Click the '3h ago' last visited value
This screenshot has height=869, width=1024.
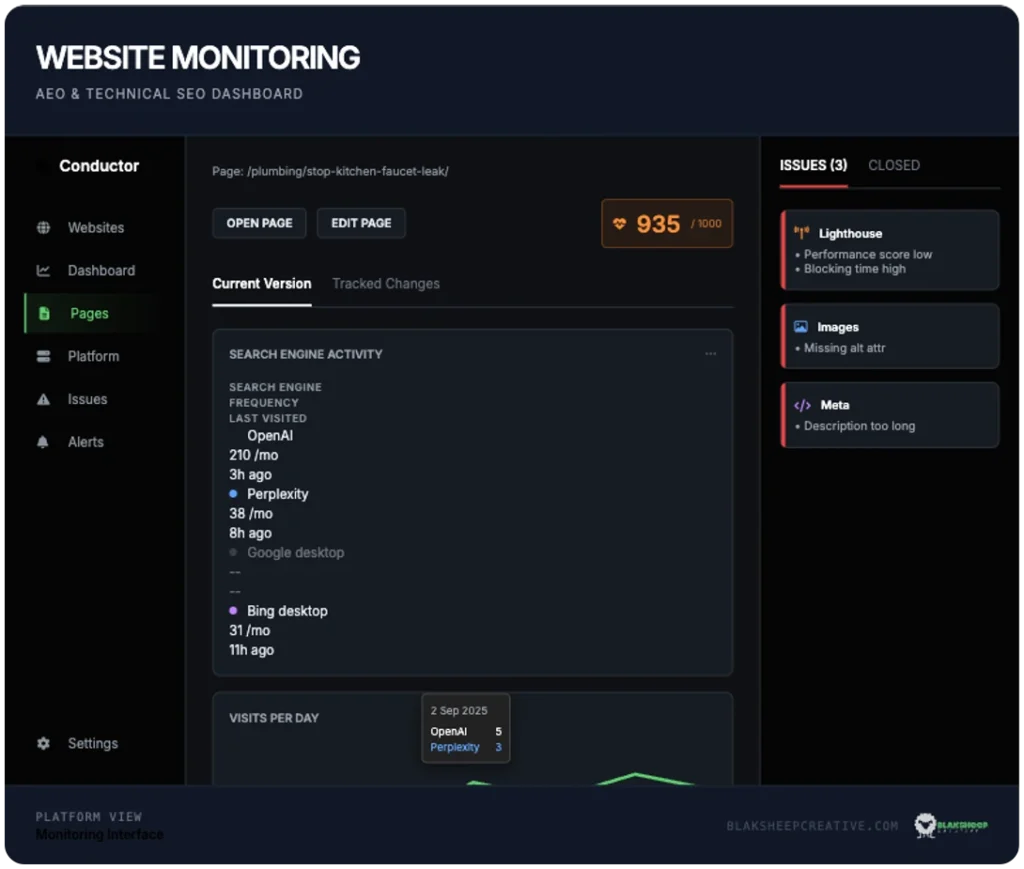250,475
